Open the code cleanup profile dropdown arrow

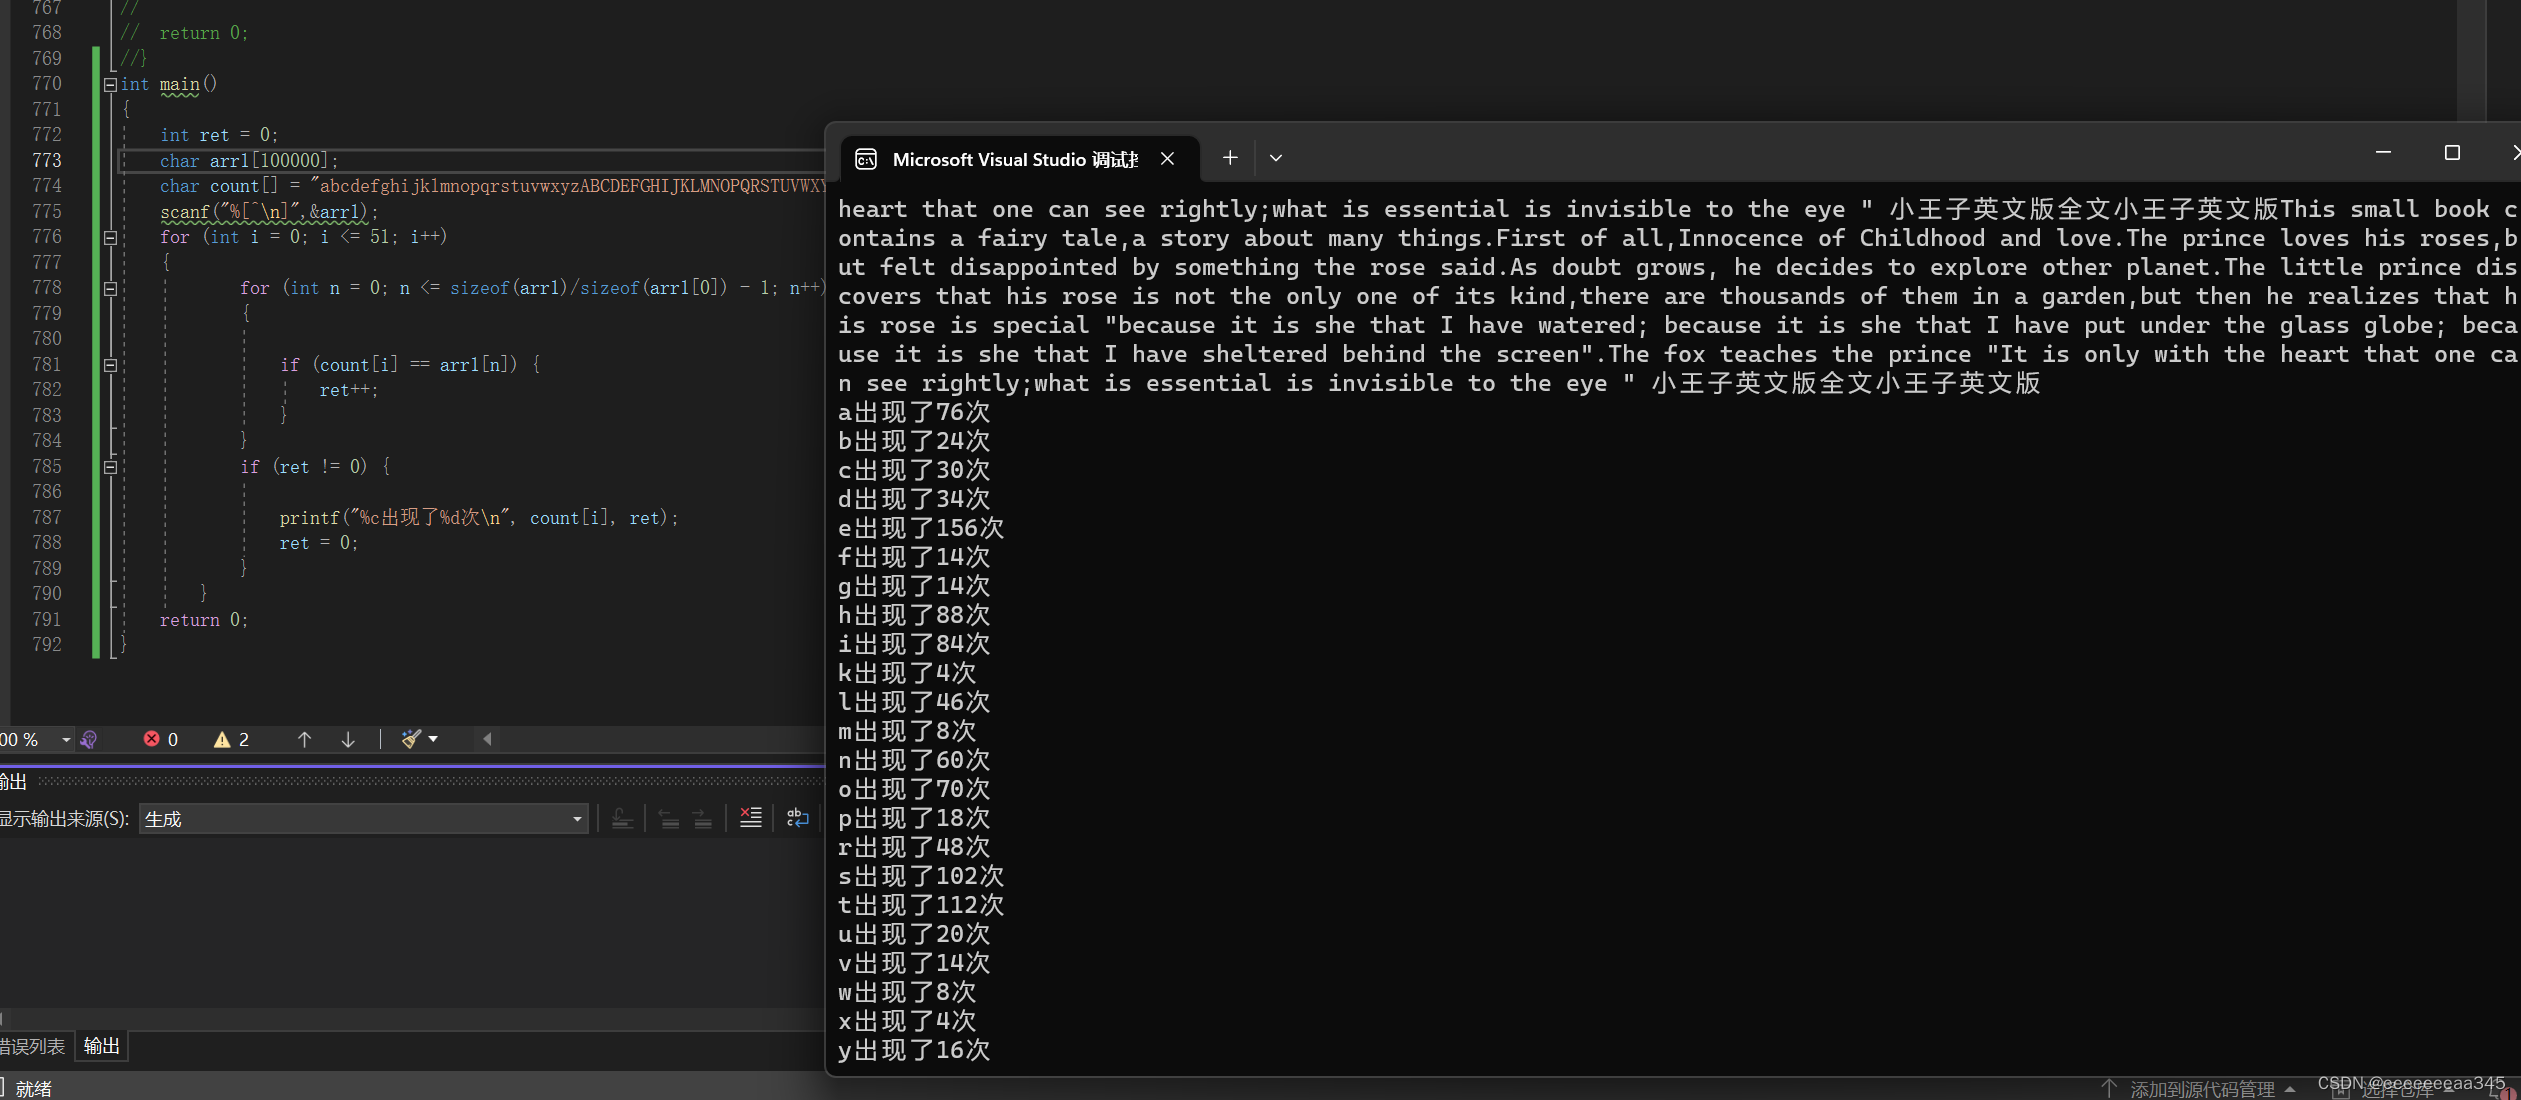(x=433, y=739)
